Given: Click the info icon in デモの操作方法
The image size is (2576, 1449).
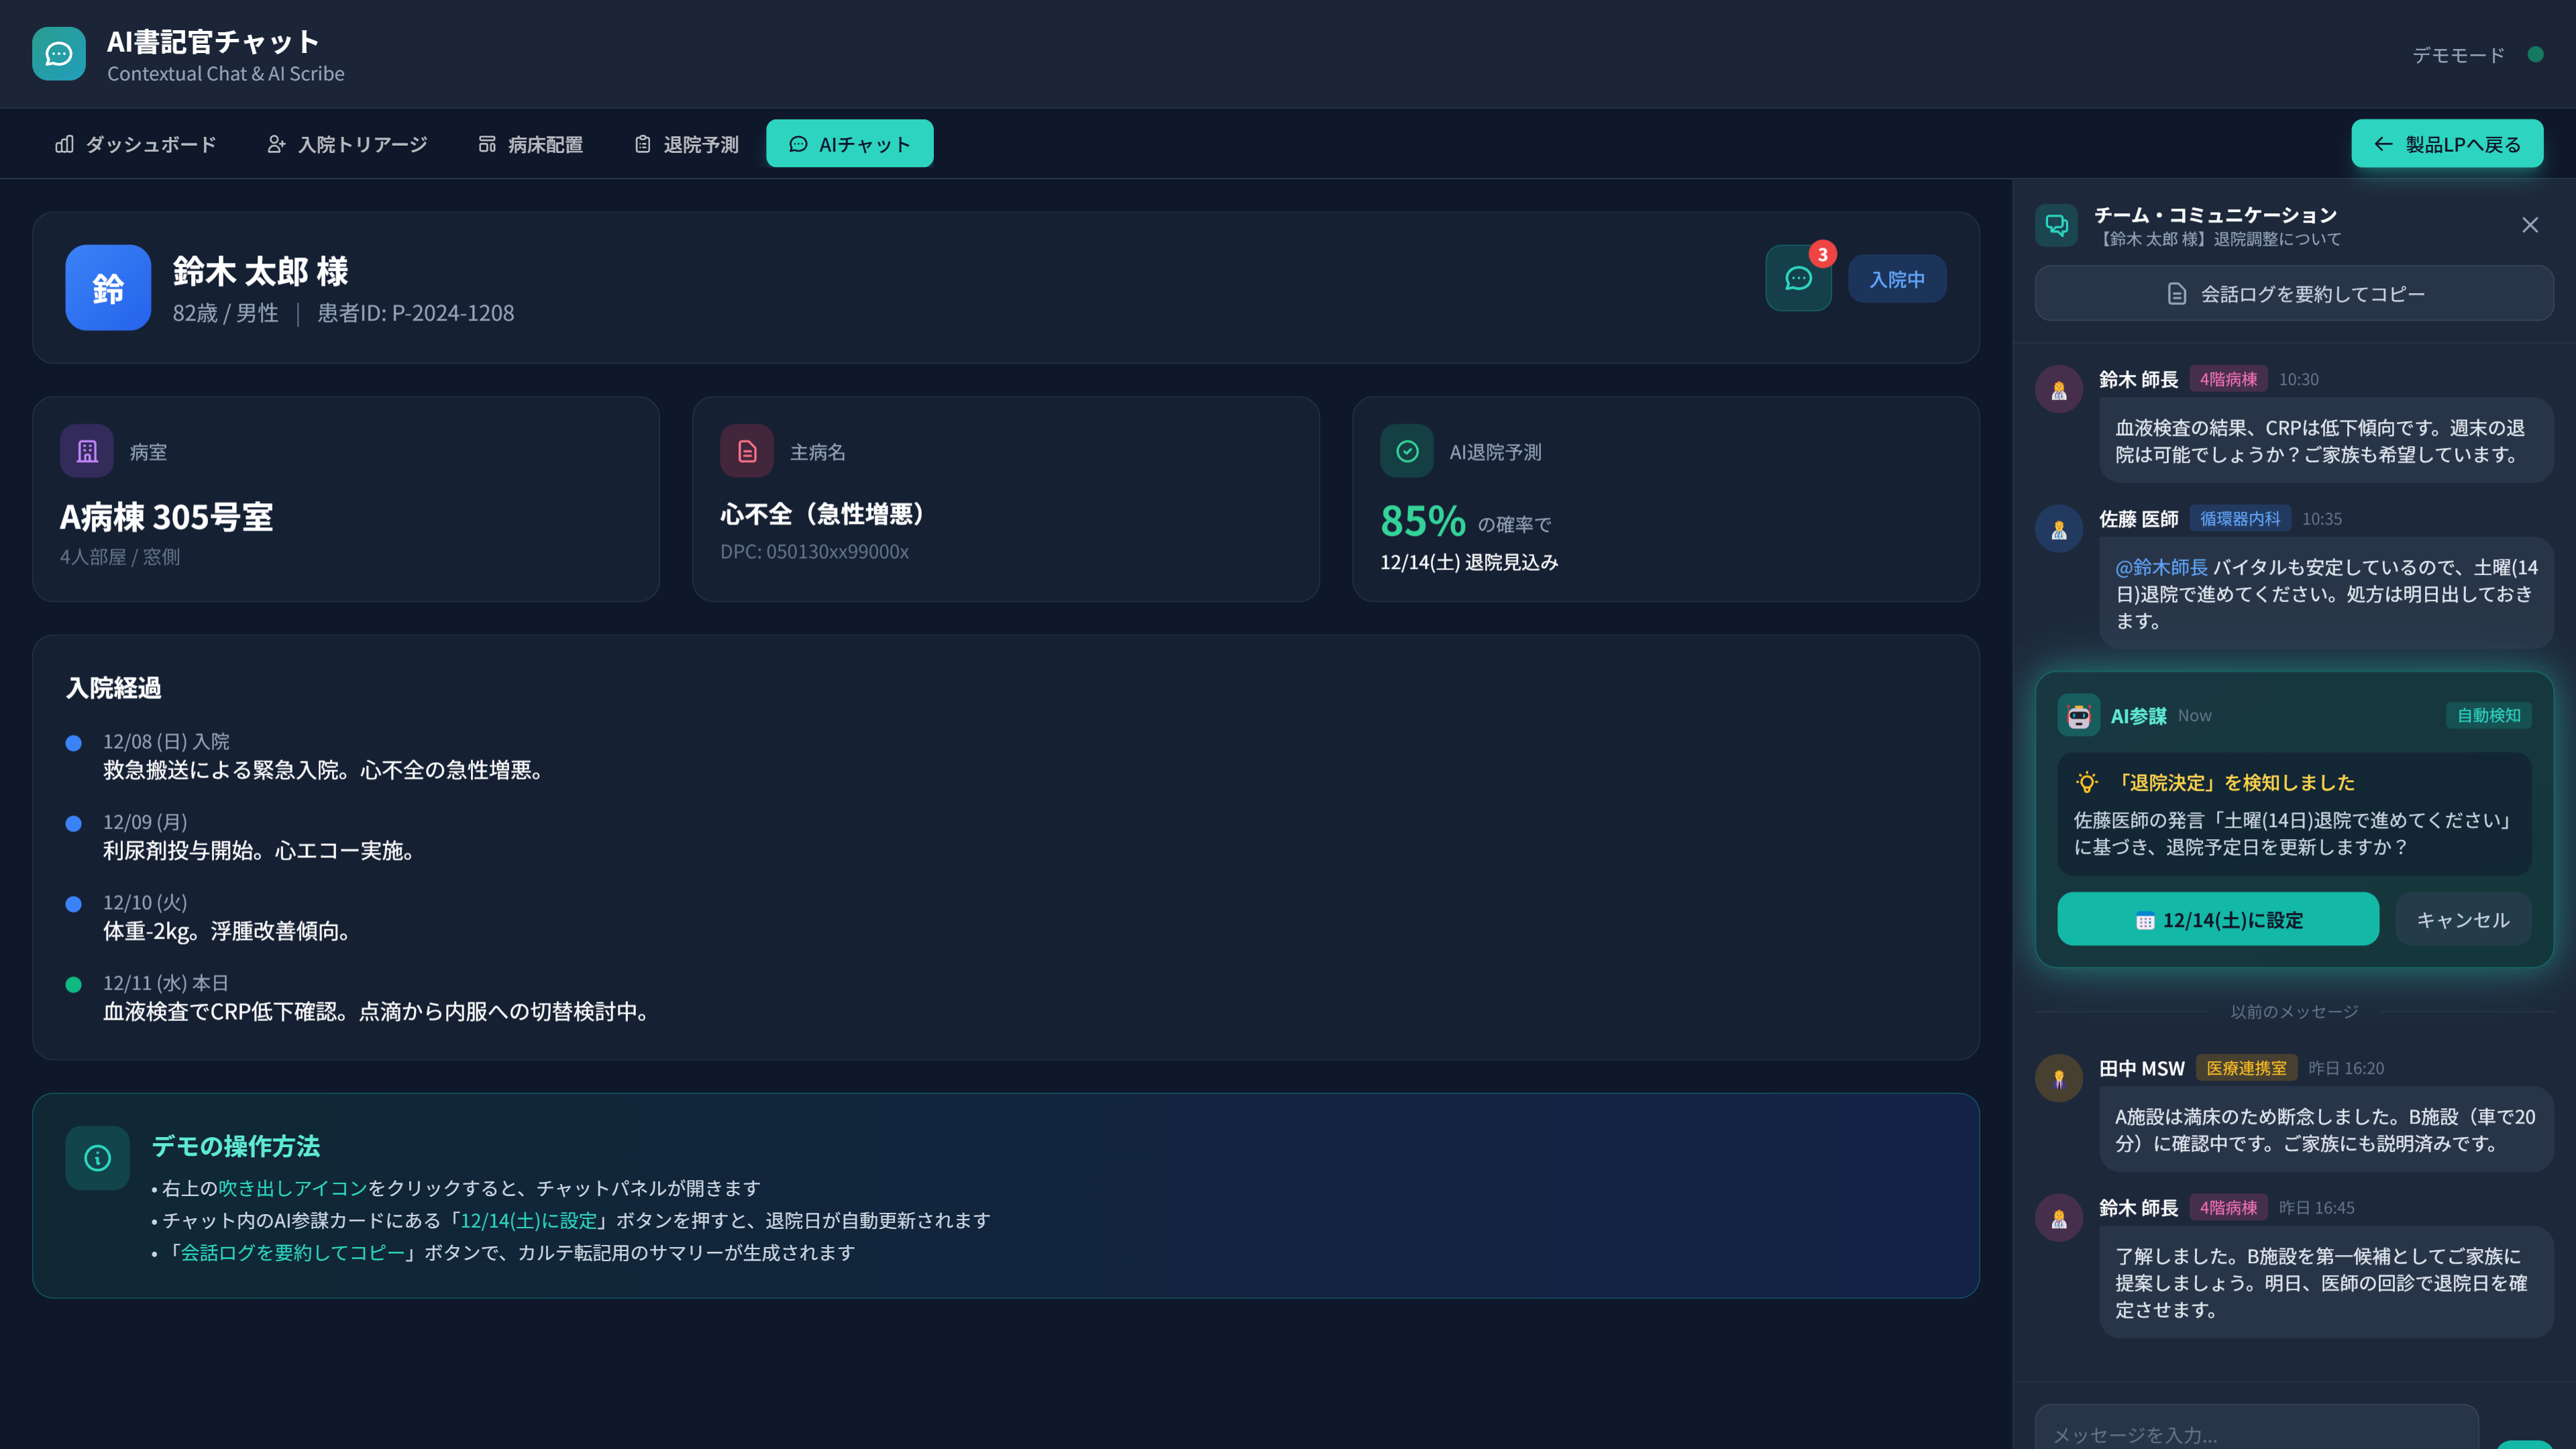Looking at the screenshot, I should click(97, 1158).
